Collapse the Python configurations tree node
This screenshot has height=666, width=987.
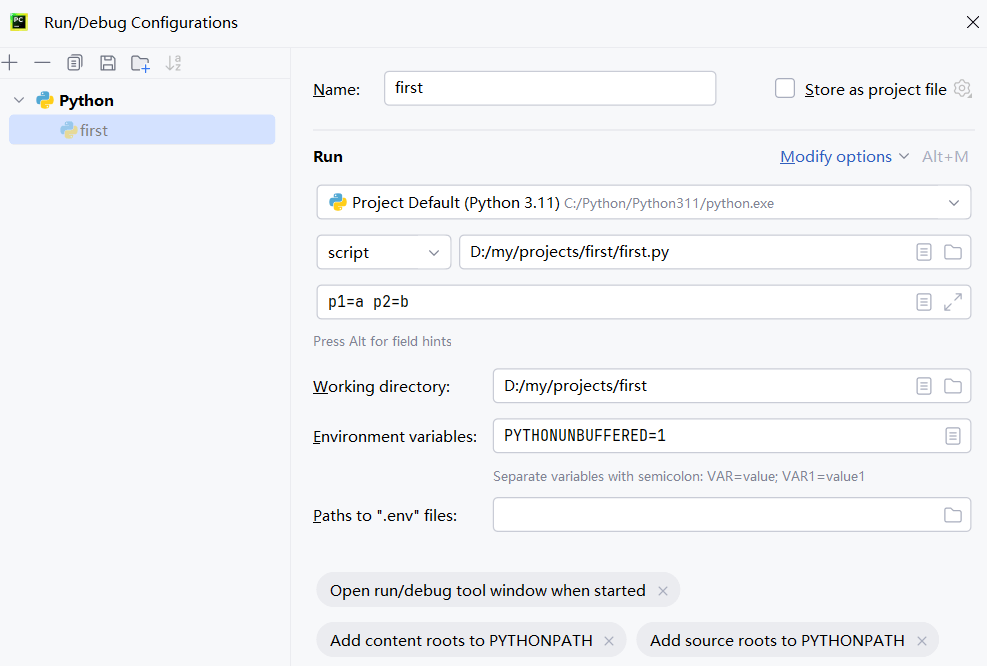click(20, 100)
